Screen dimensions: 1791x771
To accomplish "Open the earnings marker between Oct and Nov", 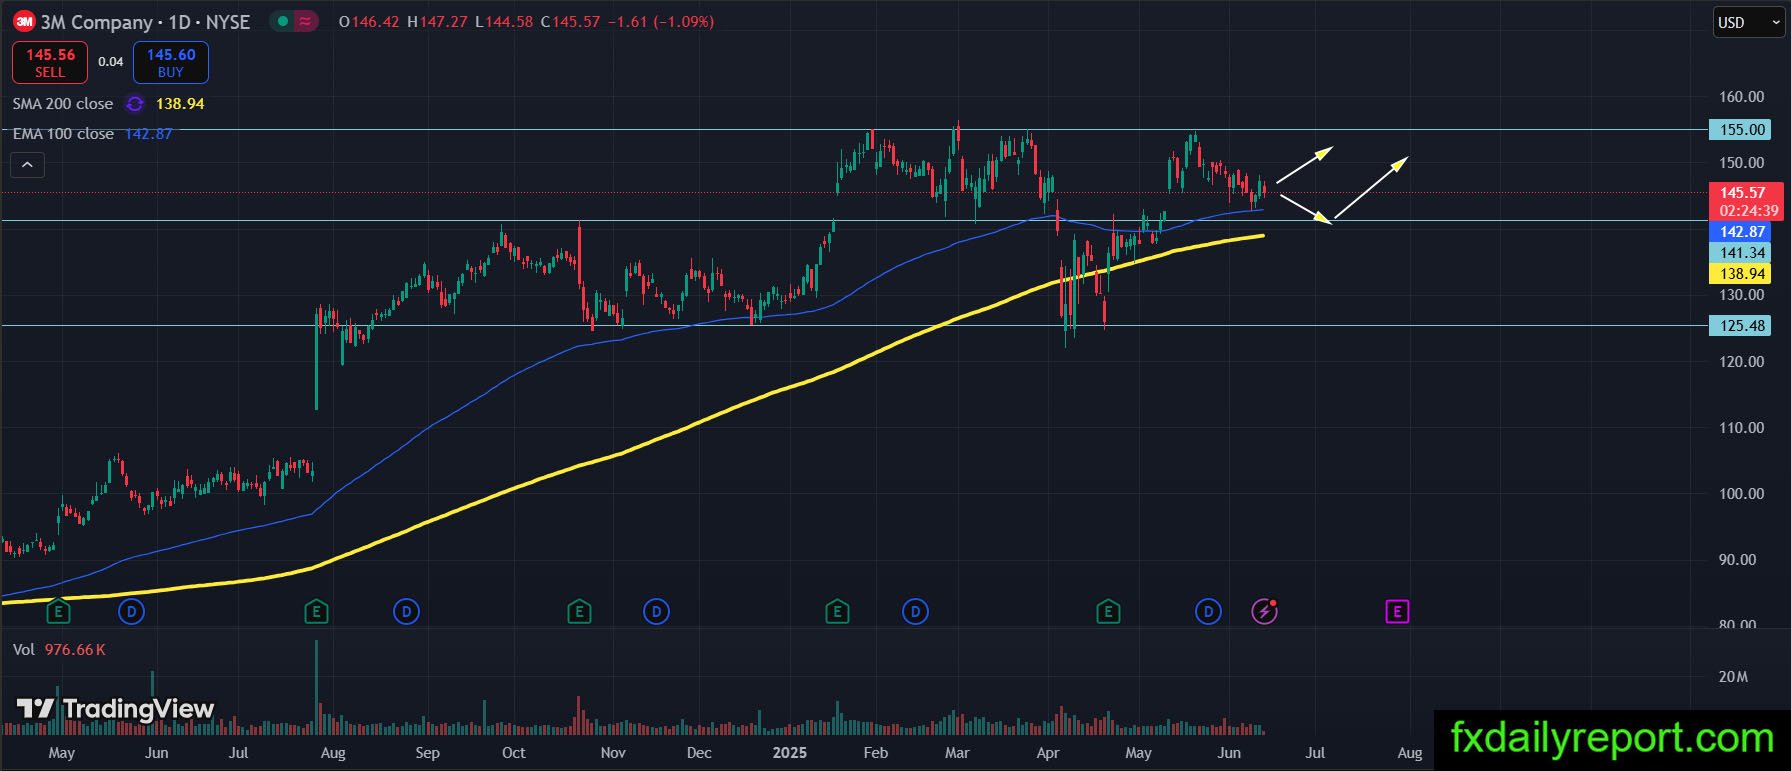I will pyautogui.click(x=579, y=611).
